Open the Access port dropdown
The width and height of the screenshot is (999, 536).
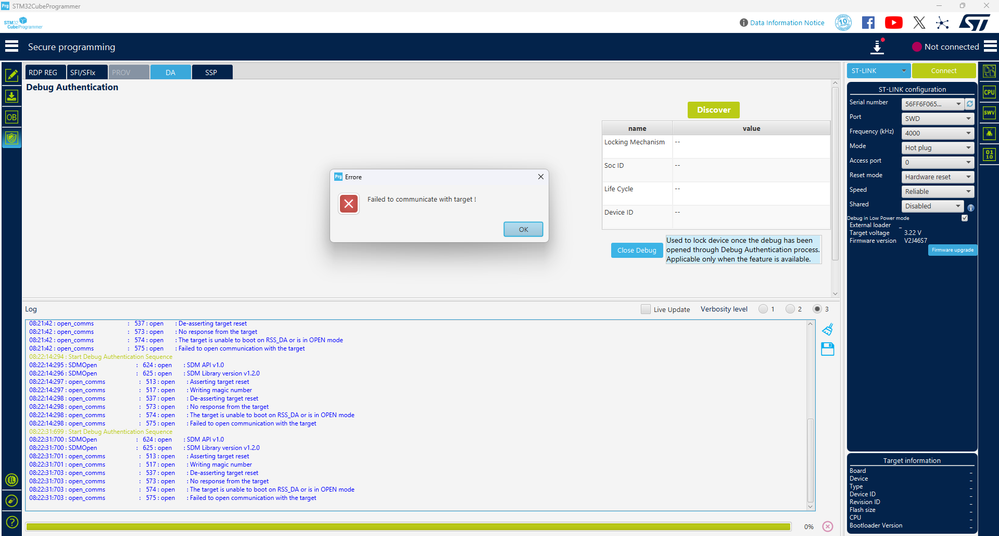(937, 163)
